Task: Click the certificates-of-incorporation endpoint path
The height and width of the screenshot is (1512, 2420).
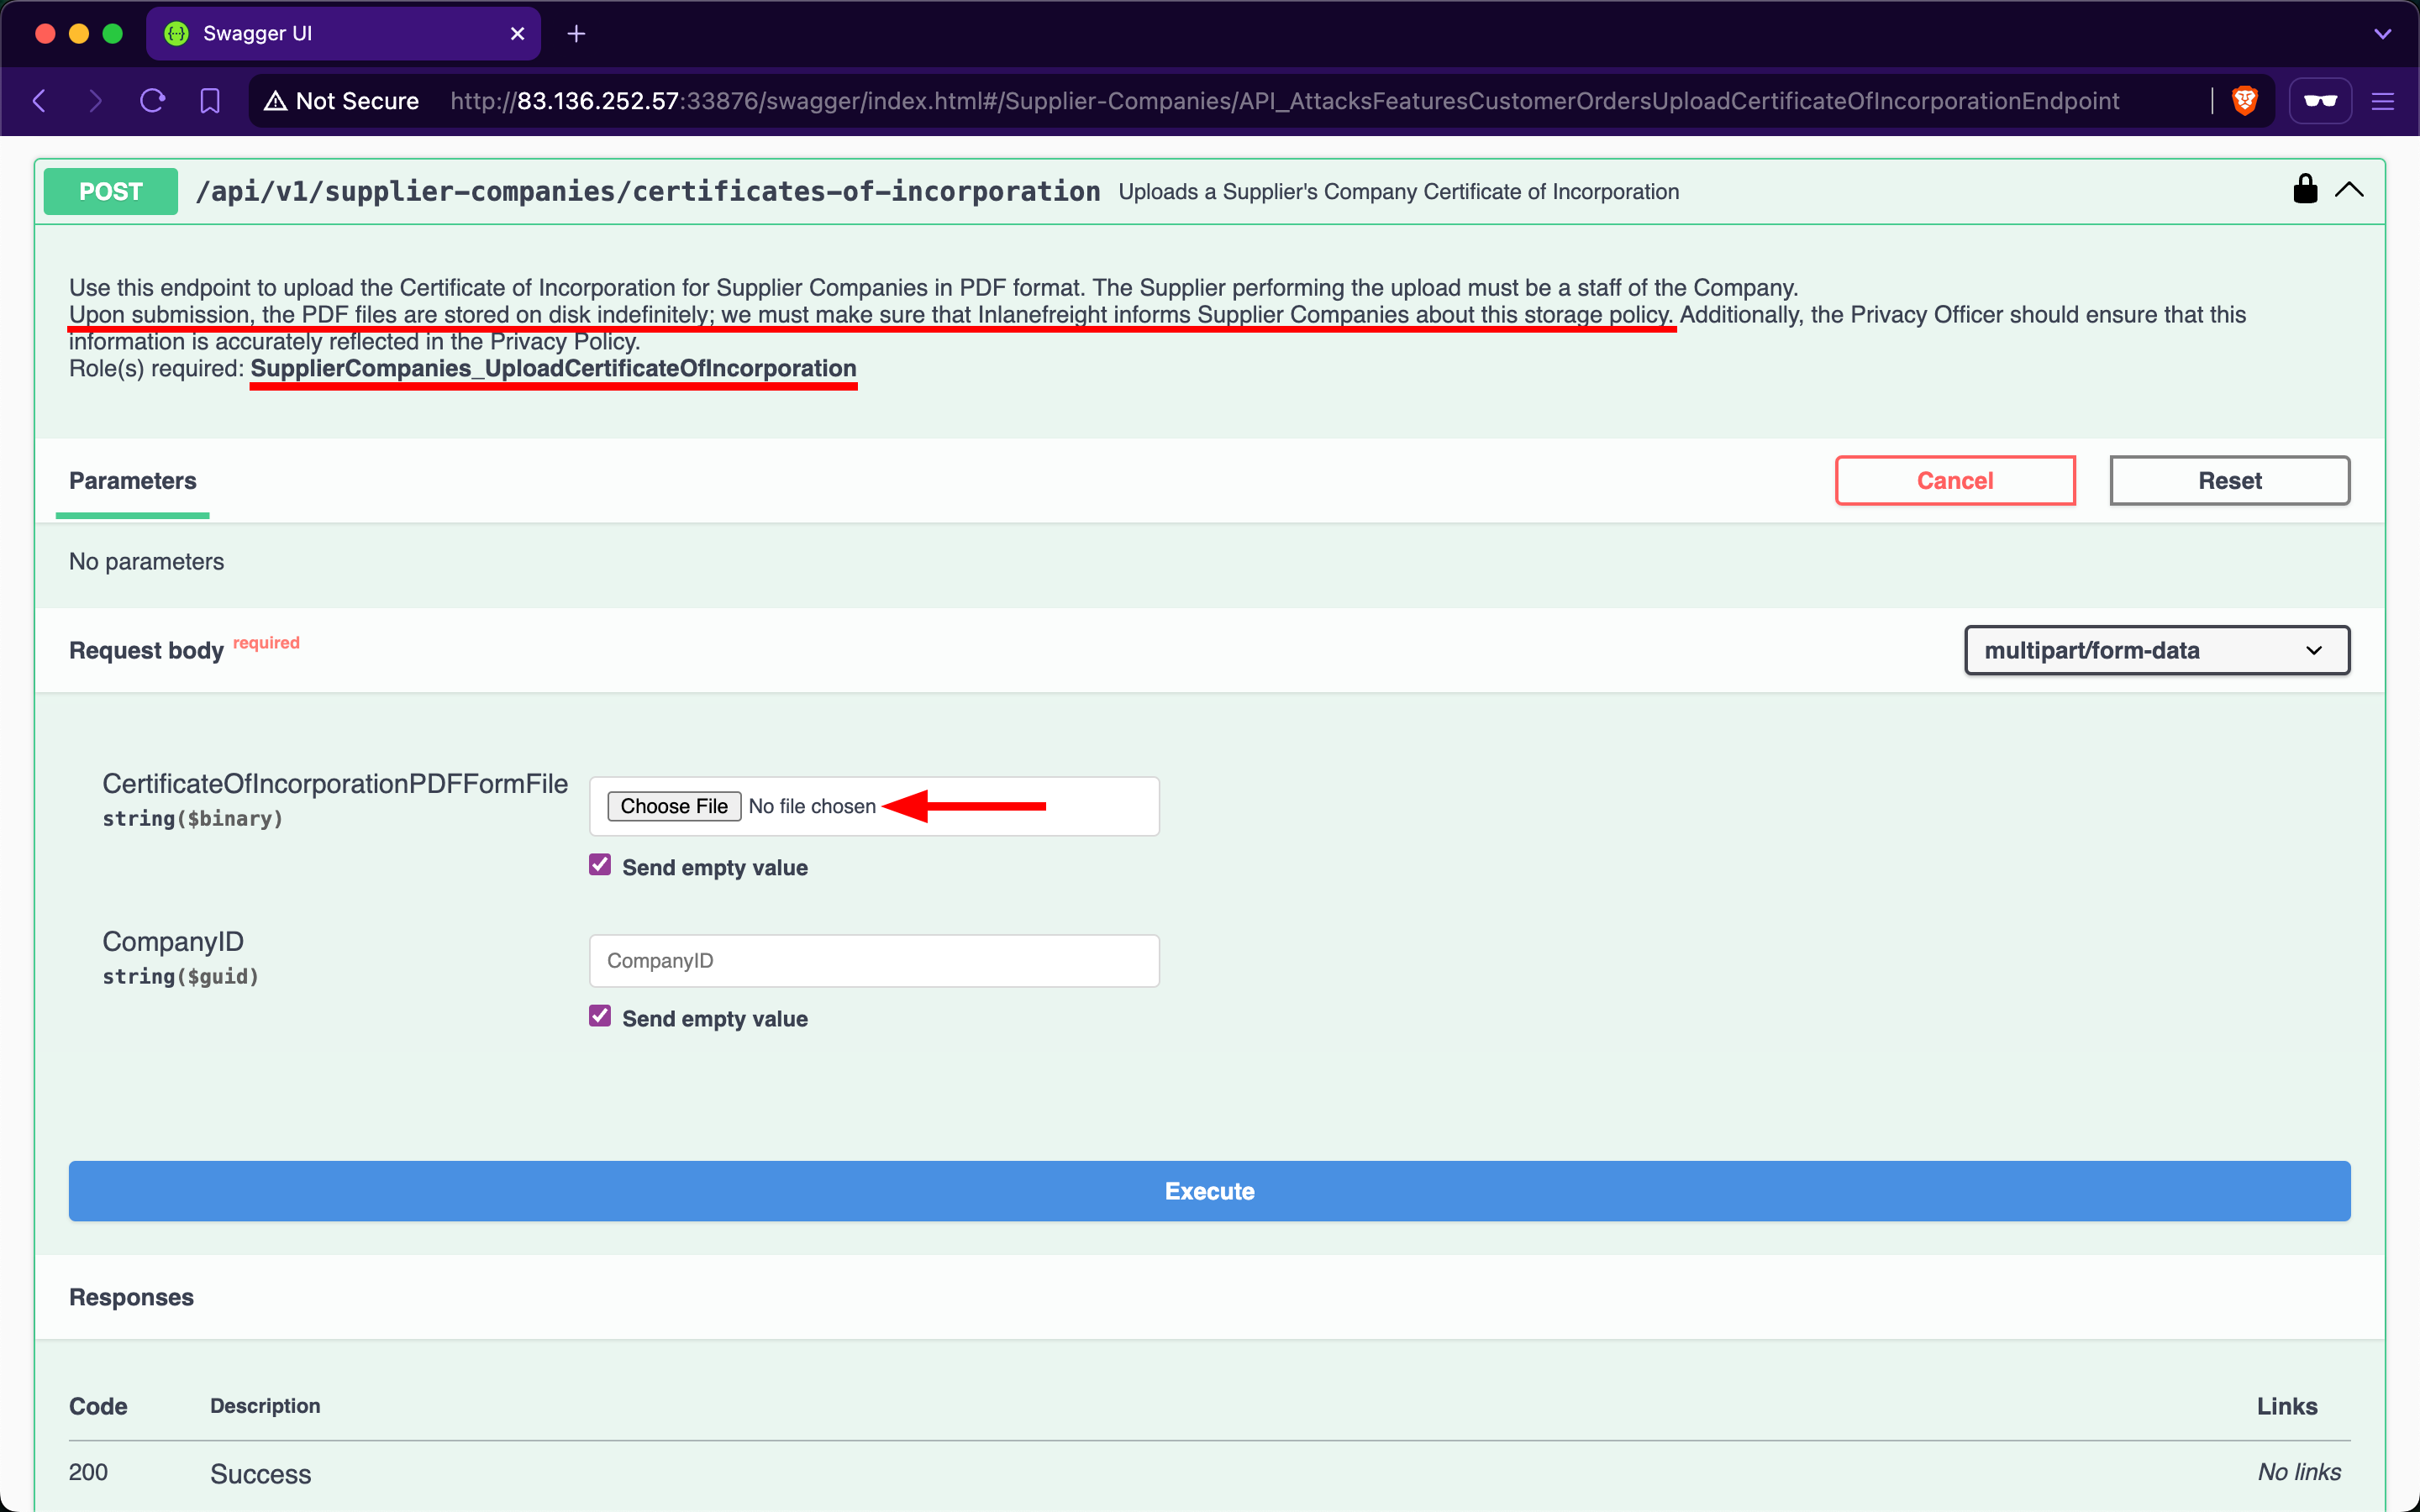Action: tap(648, 191)
